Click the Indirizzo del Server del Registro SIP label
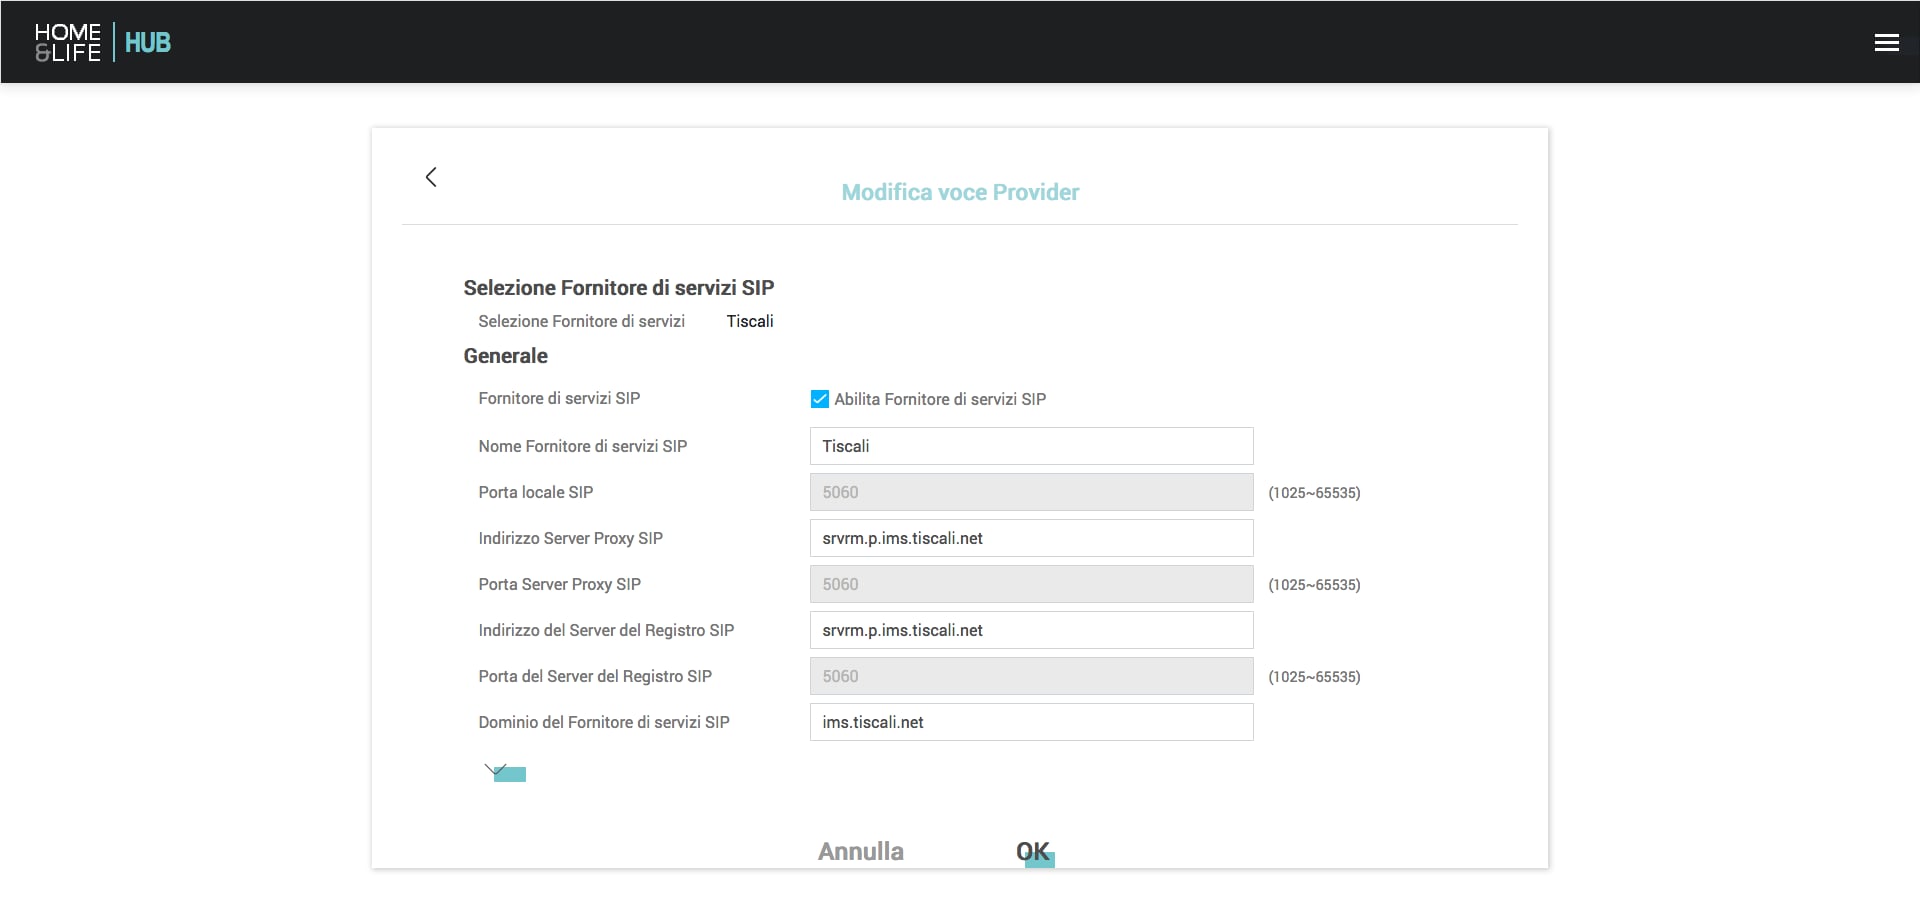1920x900 pixels. click(x=606, y=630)
